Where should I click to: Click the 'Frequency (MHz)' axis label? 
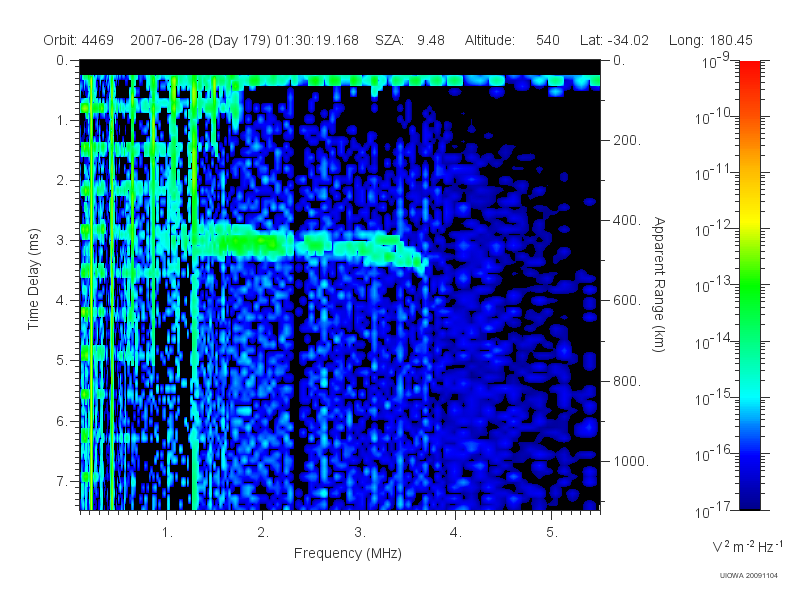coord(348,554)
